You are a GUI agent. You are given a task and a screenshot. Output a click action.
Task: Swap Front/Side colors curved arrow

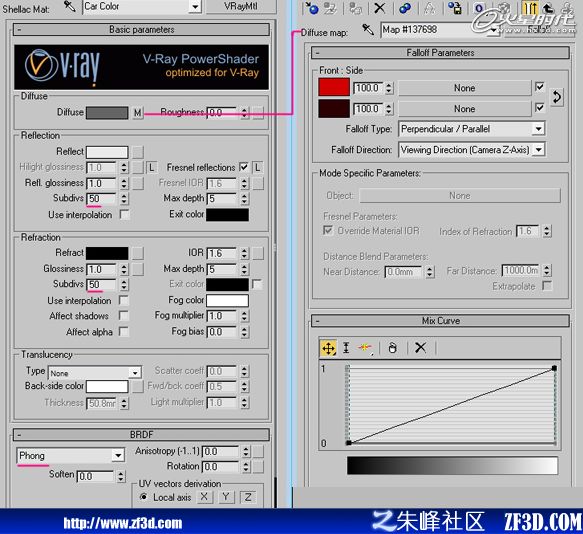coord(557,97)
